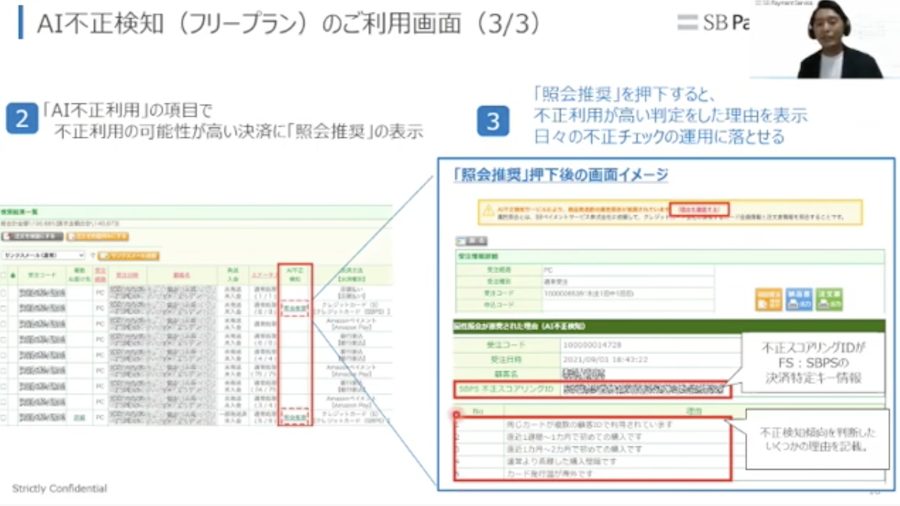Viewport: 900px width, 506px height.
Task: Check the last order row checkbox
Action: click(4, 417)
